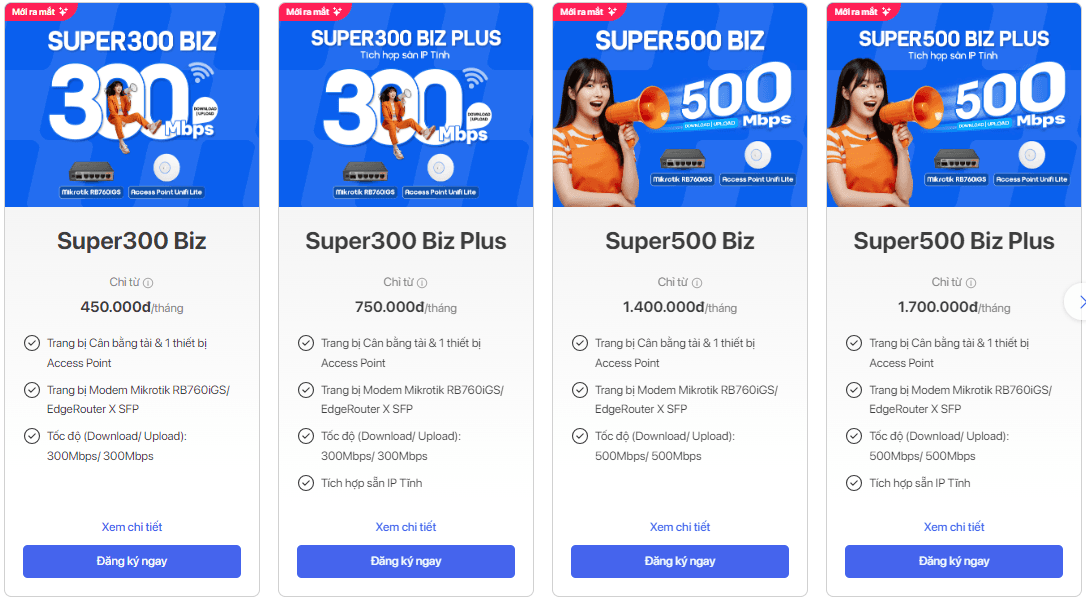
Task: Click info icon beside Super300 Biz price
Action: click(x=148, y=283)
